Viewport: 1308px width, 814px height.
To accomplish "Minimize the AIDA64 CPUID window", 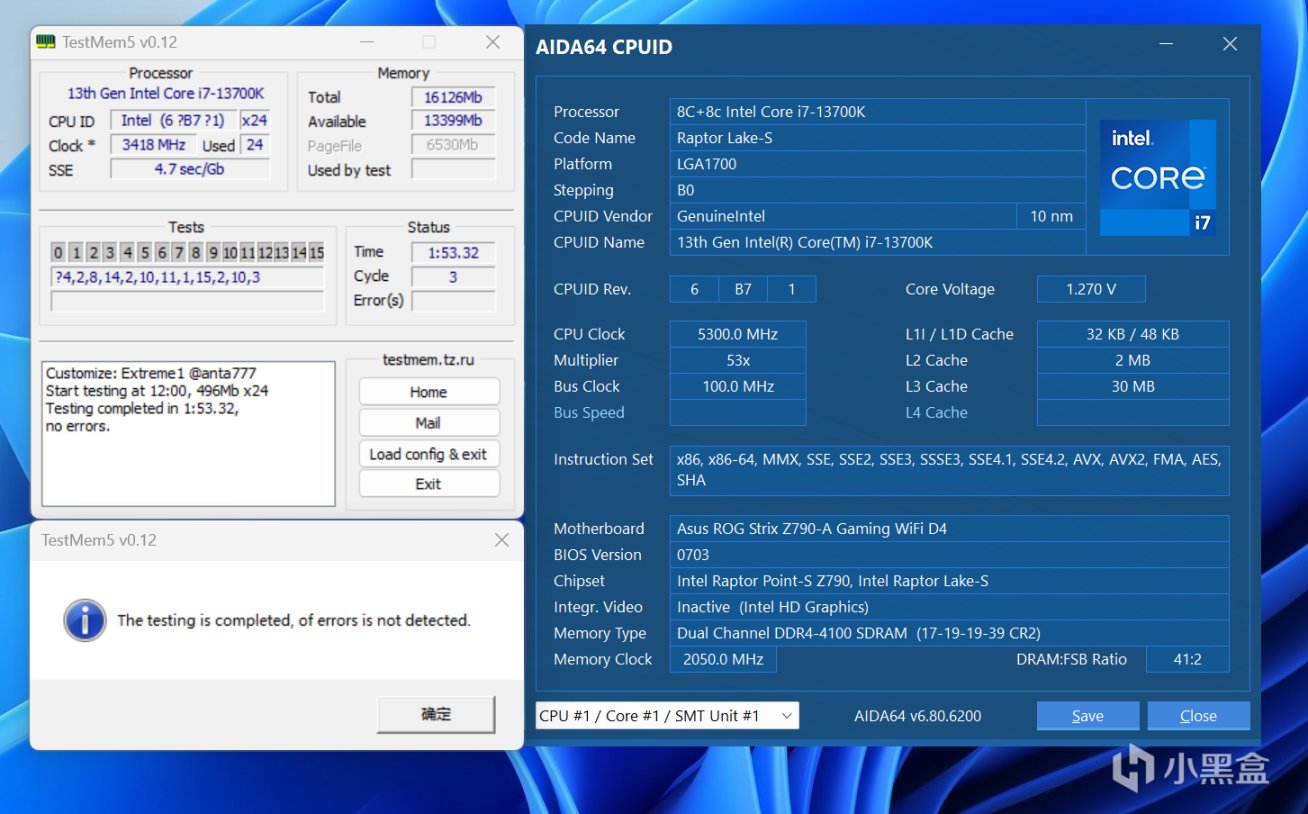I will coord(1167,44).
